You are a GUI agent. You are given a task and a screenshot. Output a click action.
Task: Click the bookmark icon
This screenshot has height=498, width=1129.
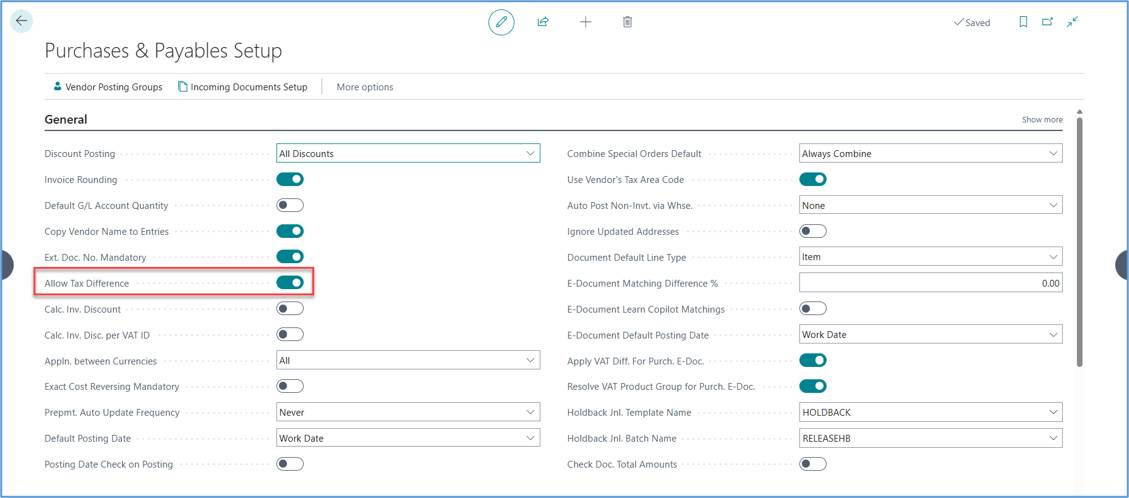[1023, 22]
